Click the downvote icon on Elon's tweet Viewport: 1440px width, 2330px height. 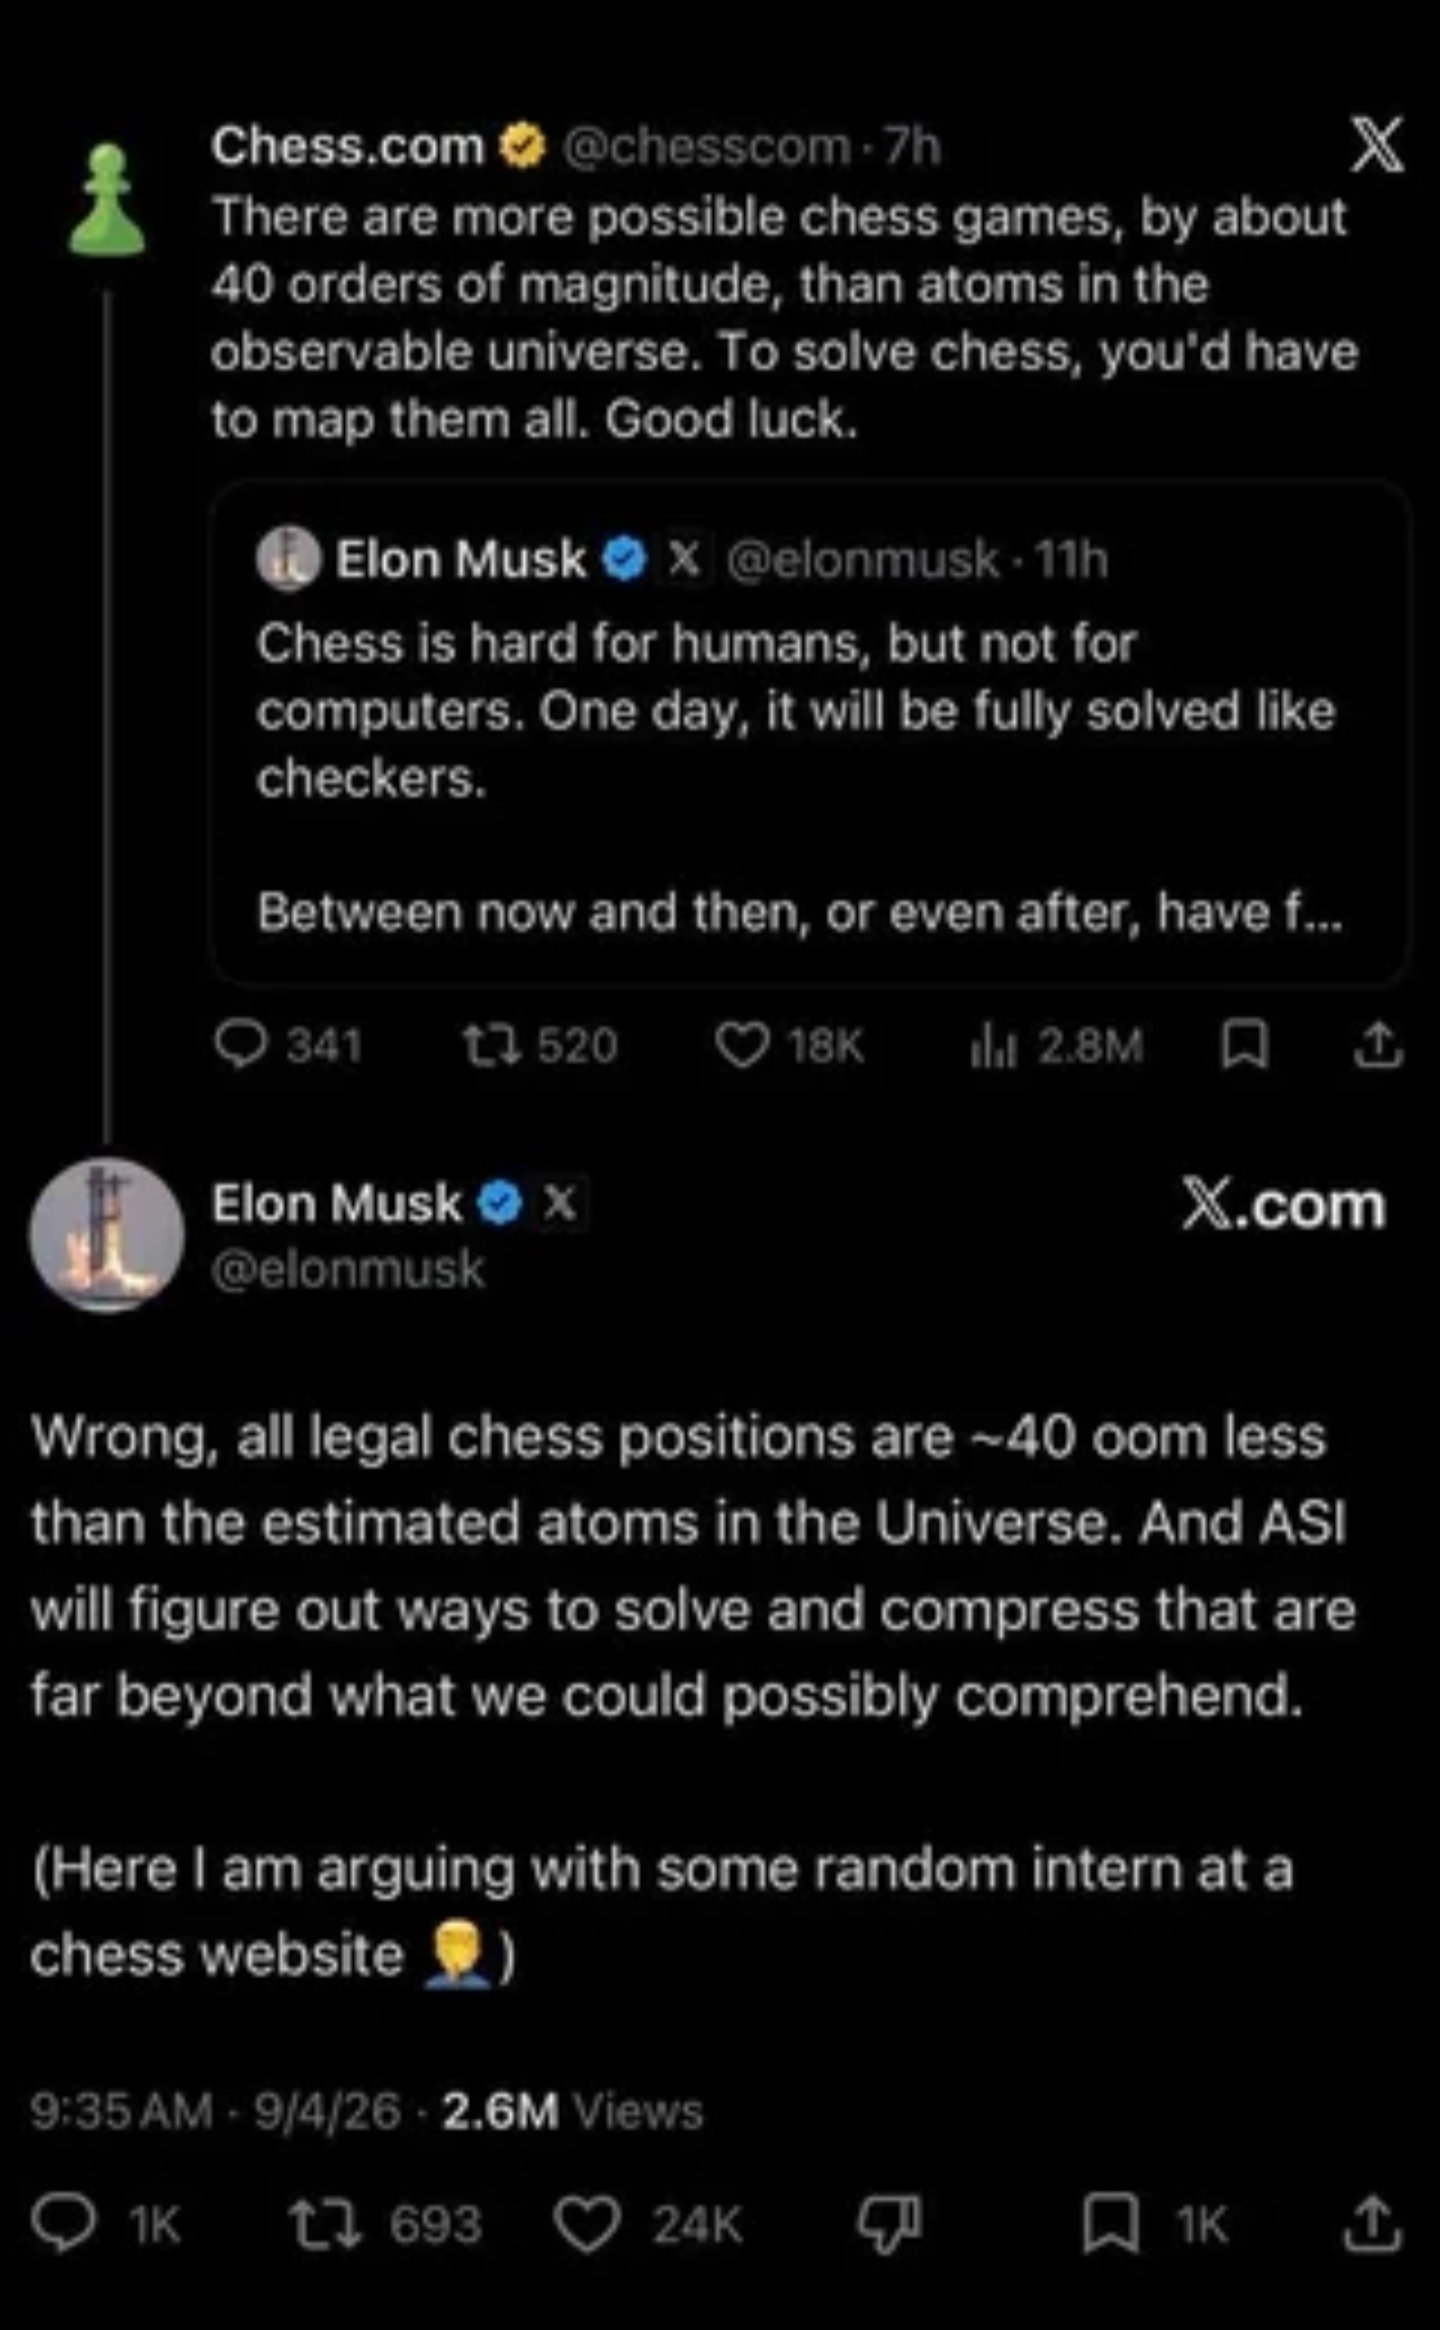(888, 2224)
